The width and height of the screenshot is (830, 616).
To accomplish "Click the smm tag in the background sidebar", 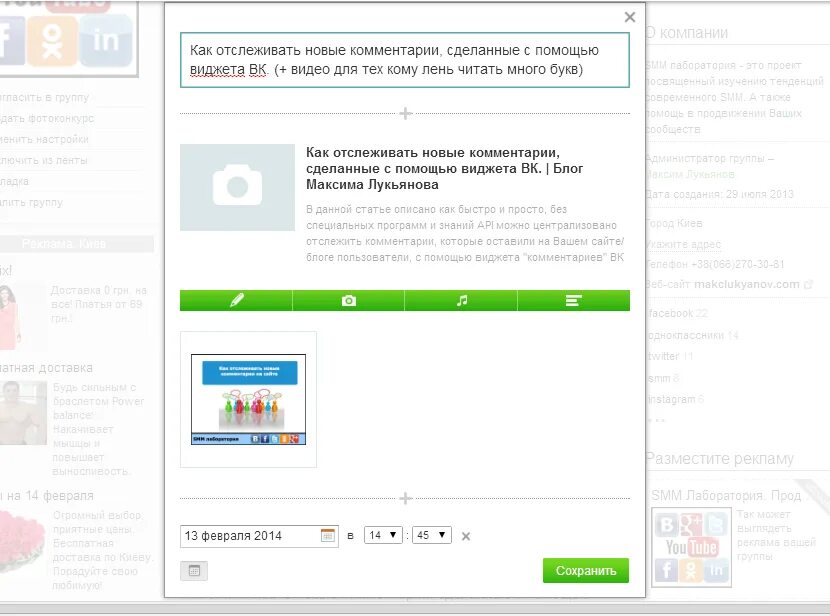I will tap(659, 378).
